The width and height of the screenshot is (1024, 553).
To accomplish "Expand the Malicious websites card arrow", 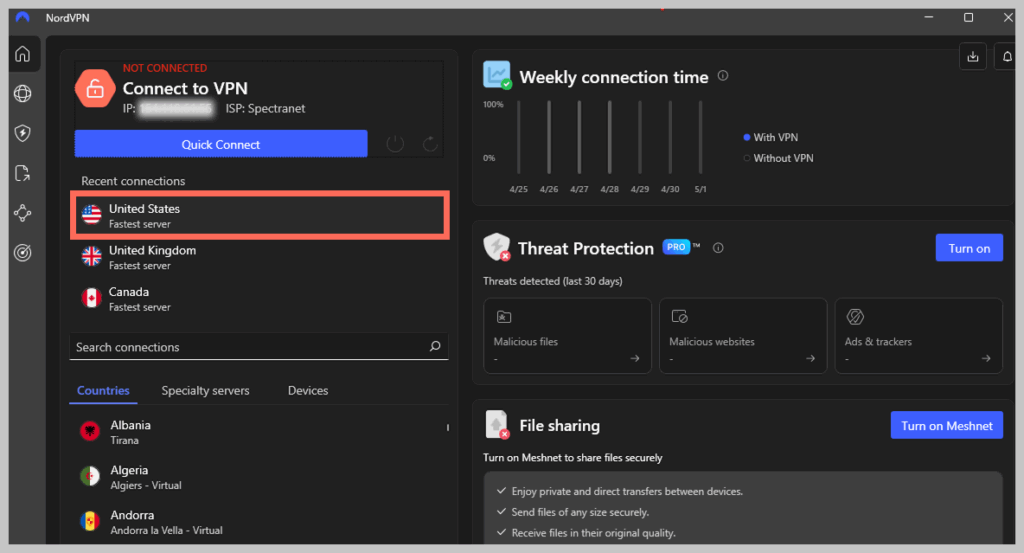I will [x=811, y=358].
